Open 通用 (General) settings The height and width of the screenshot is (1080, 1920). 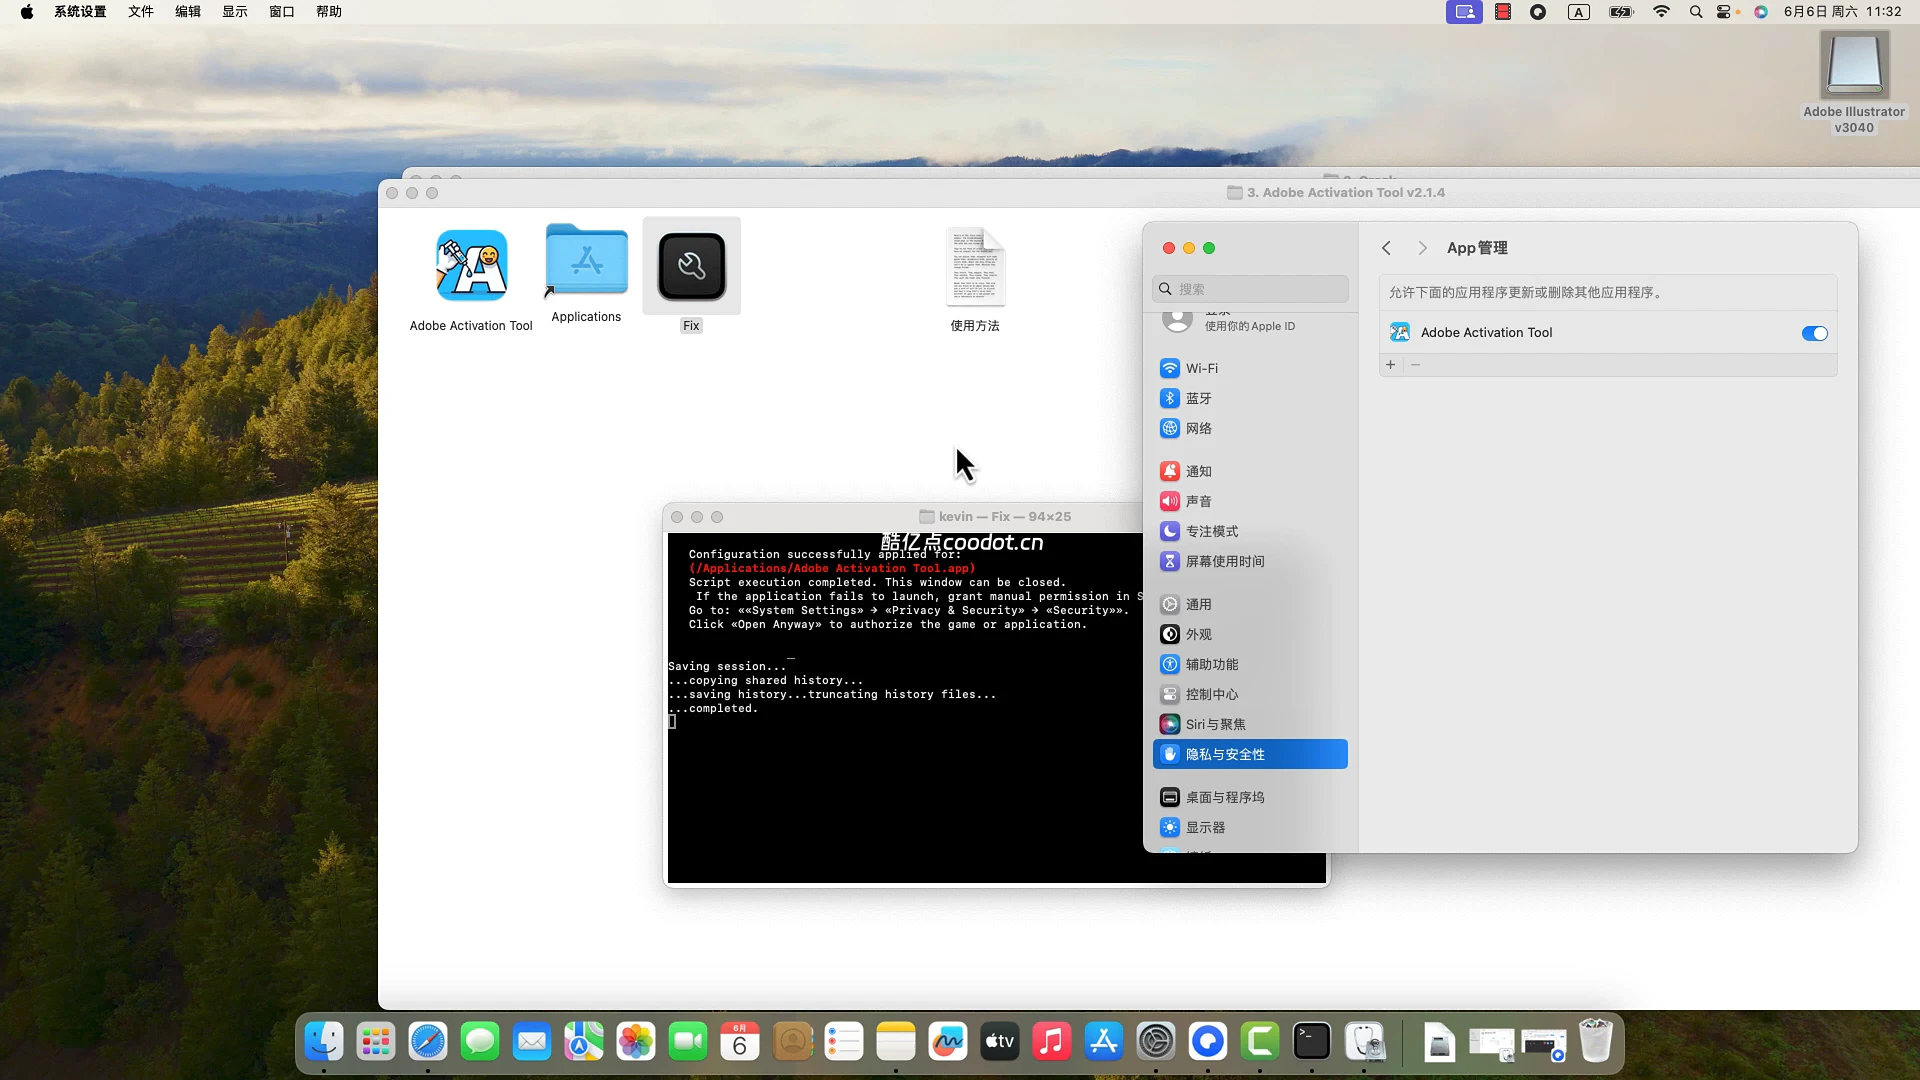(1250, 604)
